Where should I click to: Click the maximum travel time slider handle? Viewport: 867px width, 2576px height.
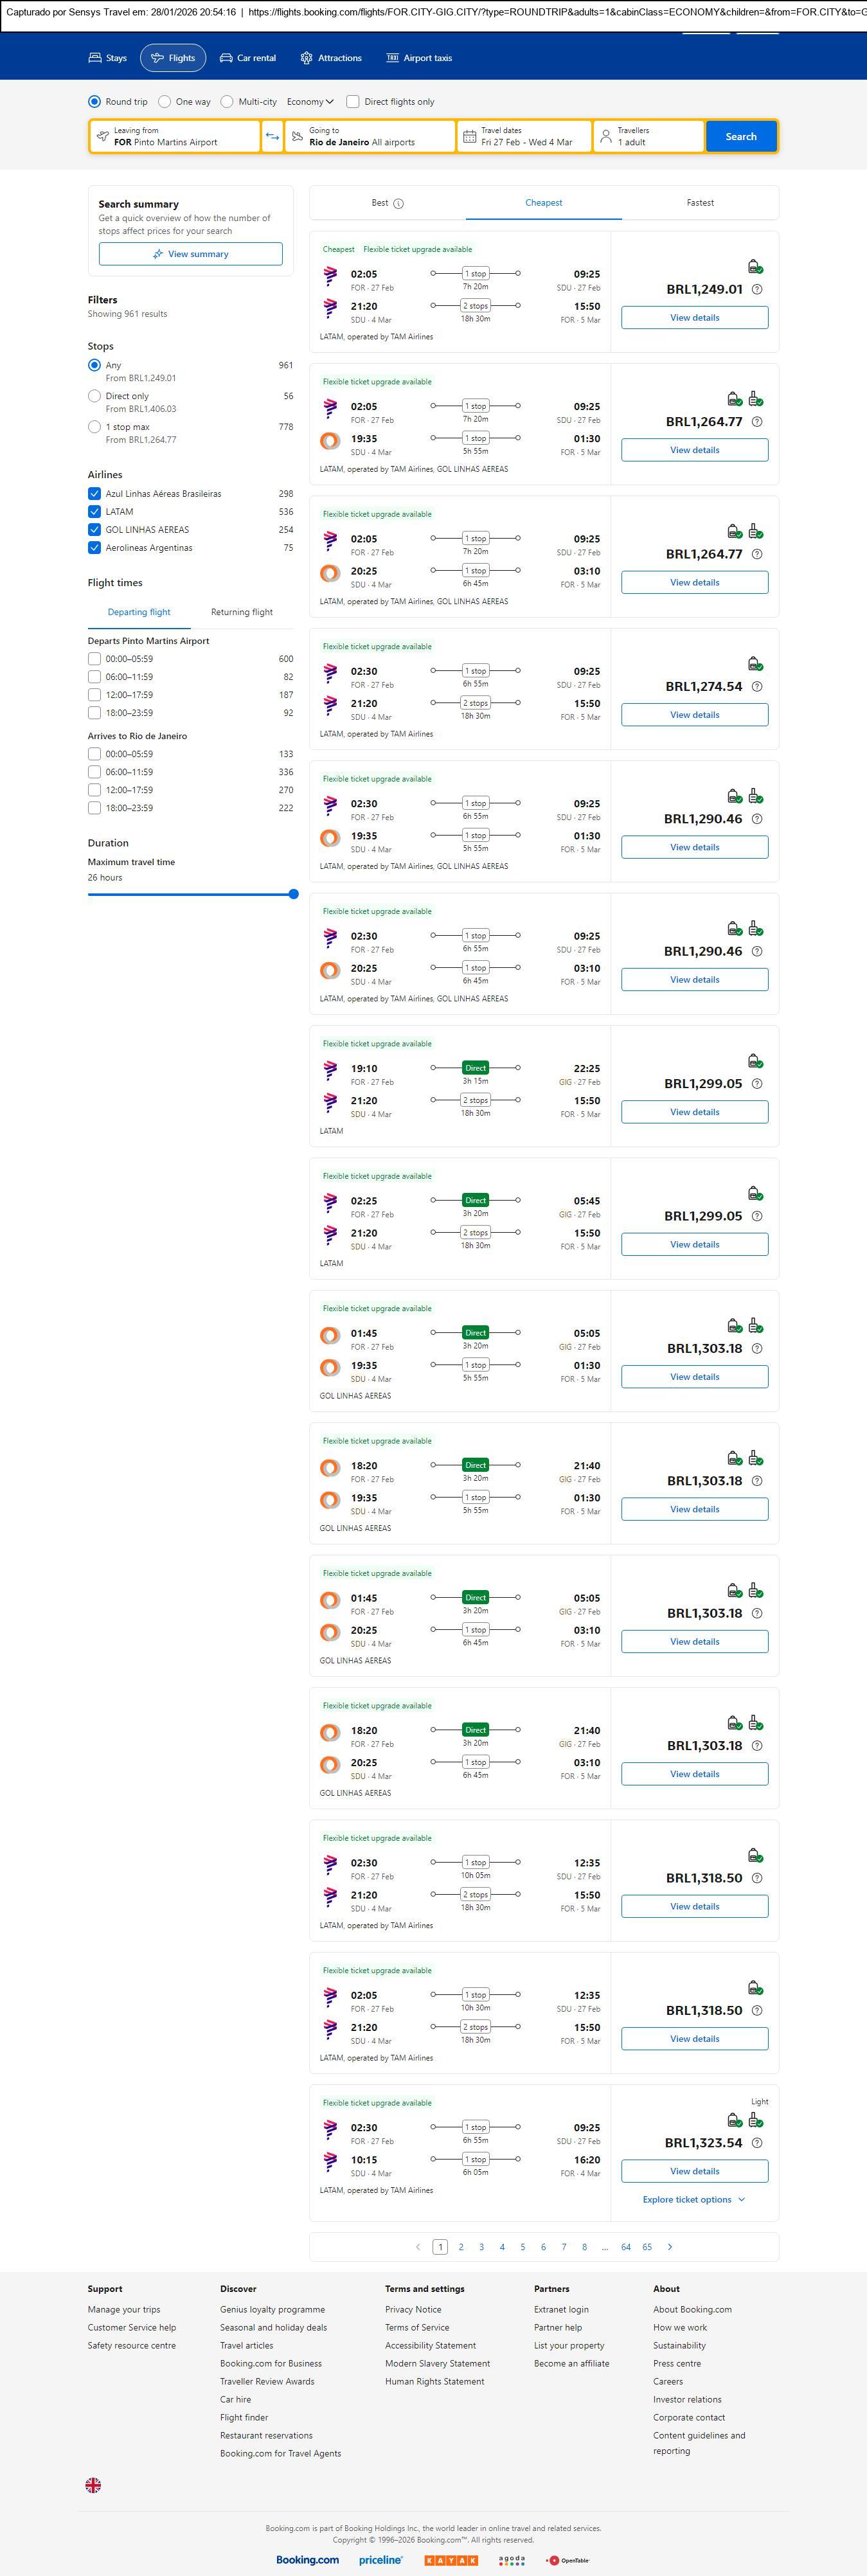293,894
